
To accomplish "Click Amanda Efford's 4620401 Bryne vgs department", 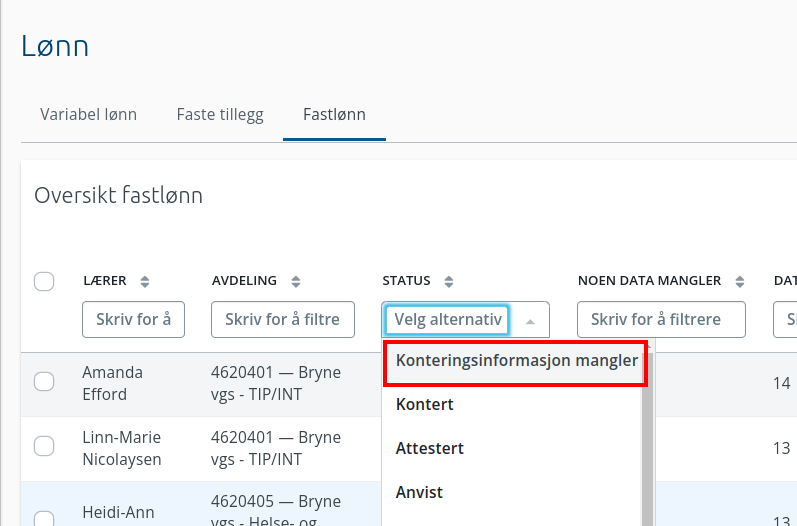I will [276, 383].
